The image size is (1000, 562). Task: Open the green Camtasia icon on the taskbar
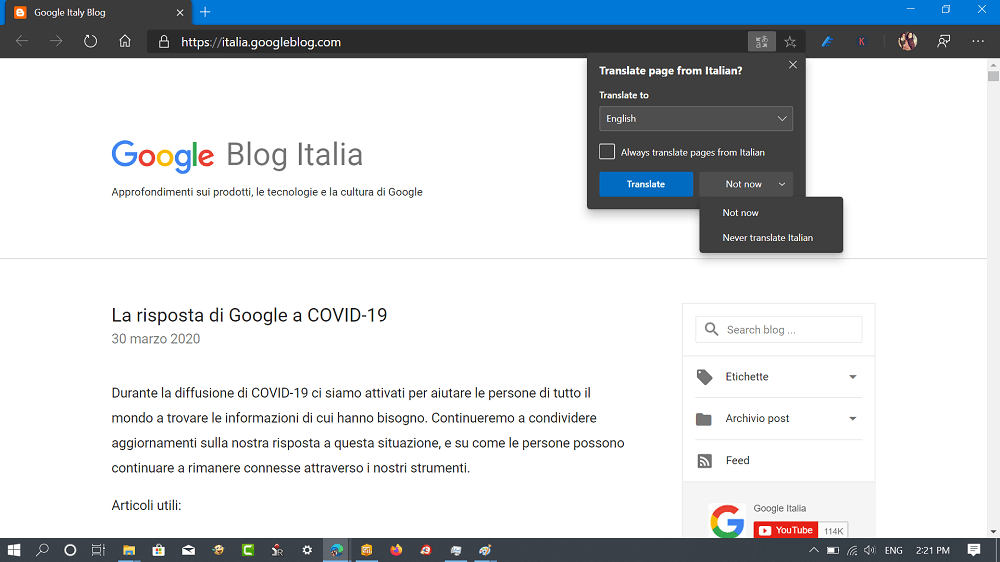point(248,550)
